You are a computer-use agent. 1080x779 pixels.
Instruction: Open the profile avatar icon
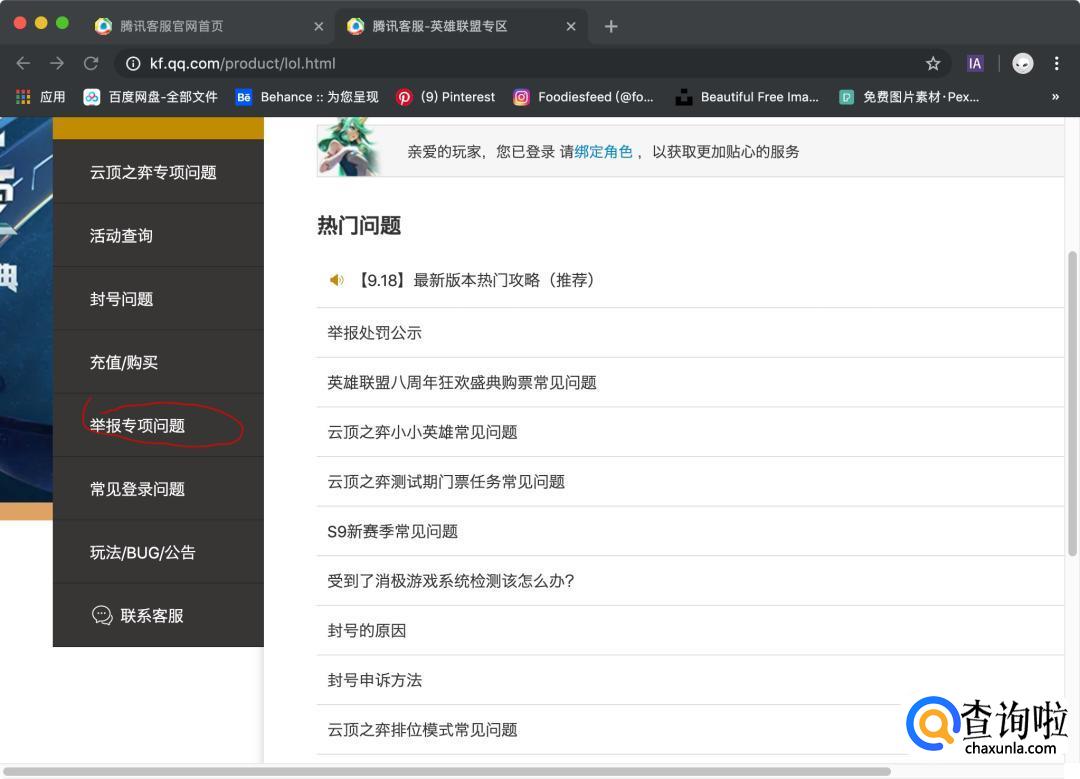(1023, 63)
